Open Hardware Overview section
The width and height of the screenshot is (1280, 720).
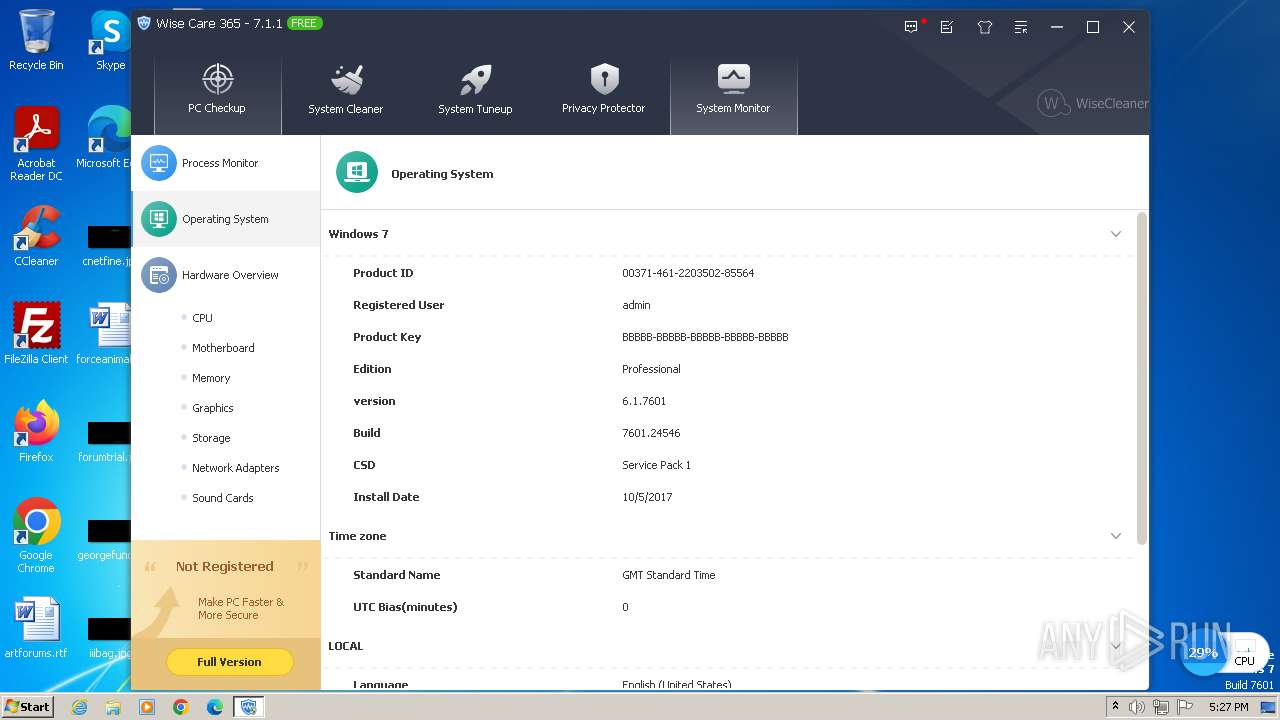pyautogui.click(x=226, y=275)
